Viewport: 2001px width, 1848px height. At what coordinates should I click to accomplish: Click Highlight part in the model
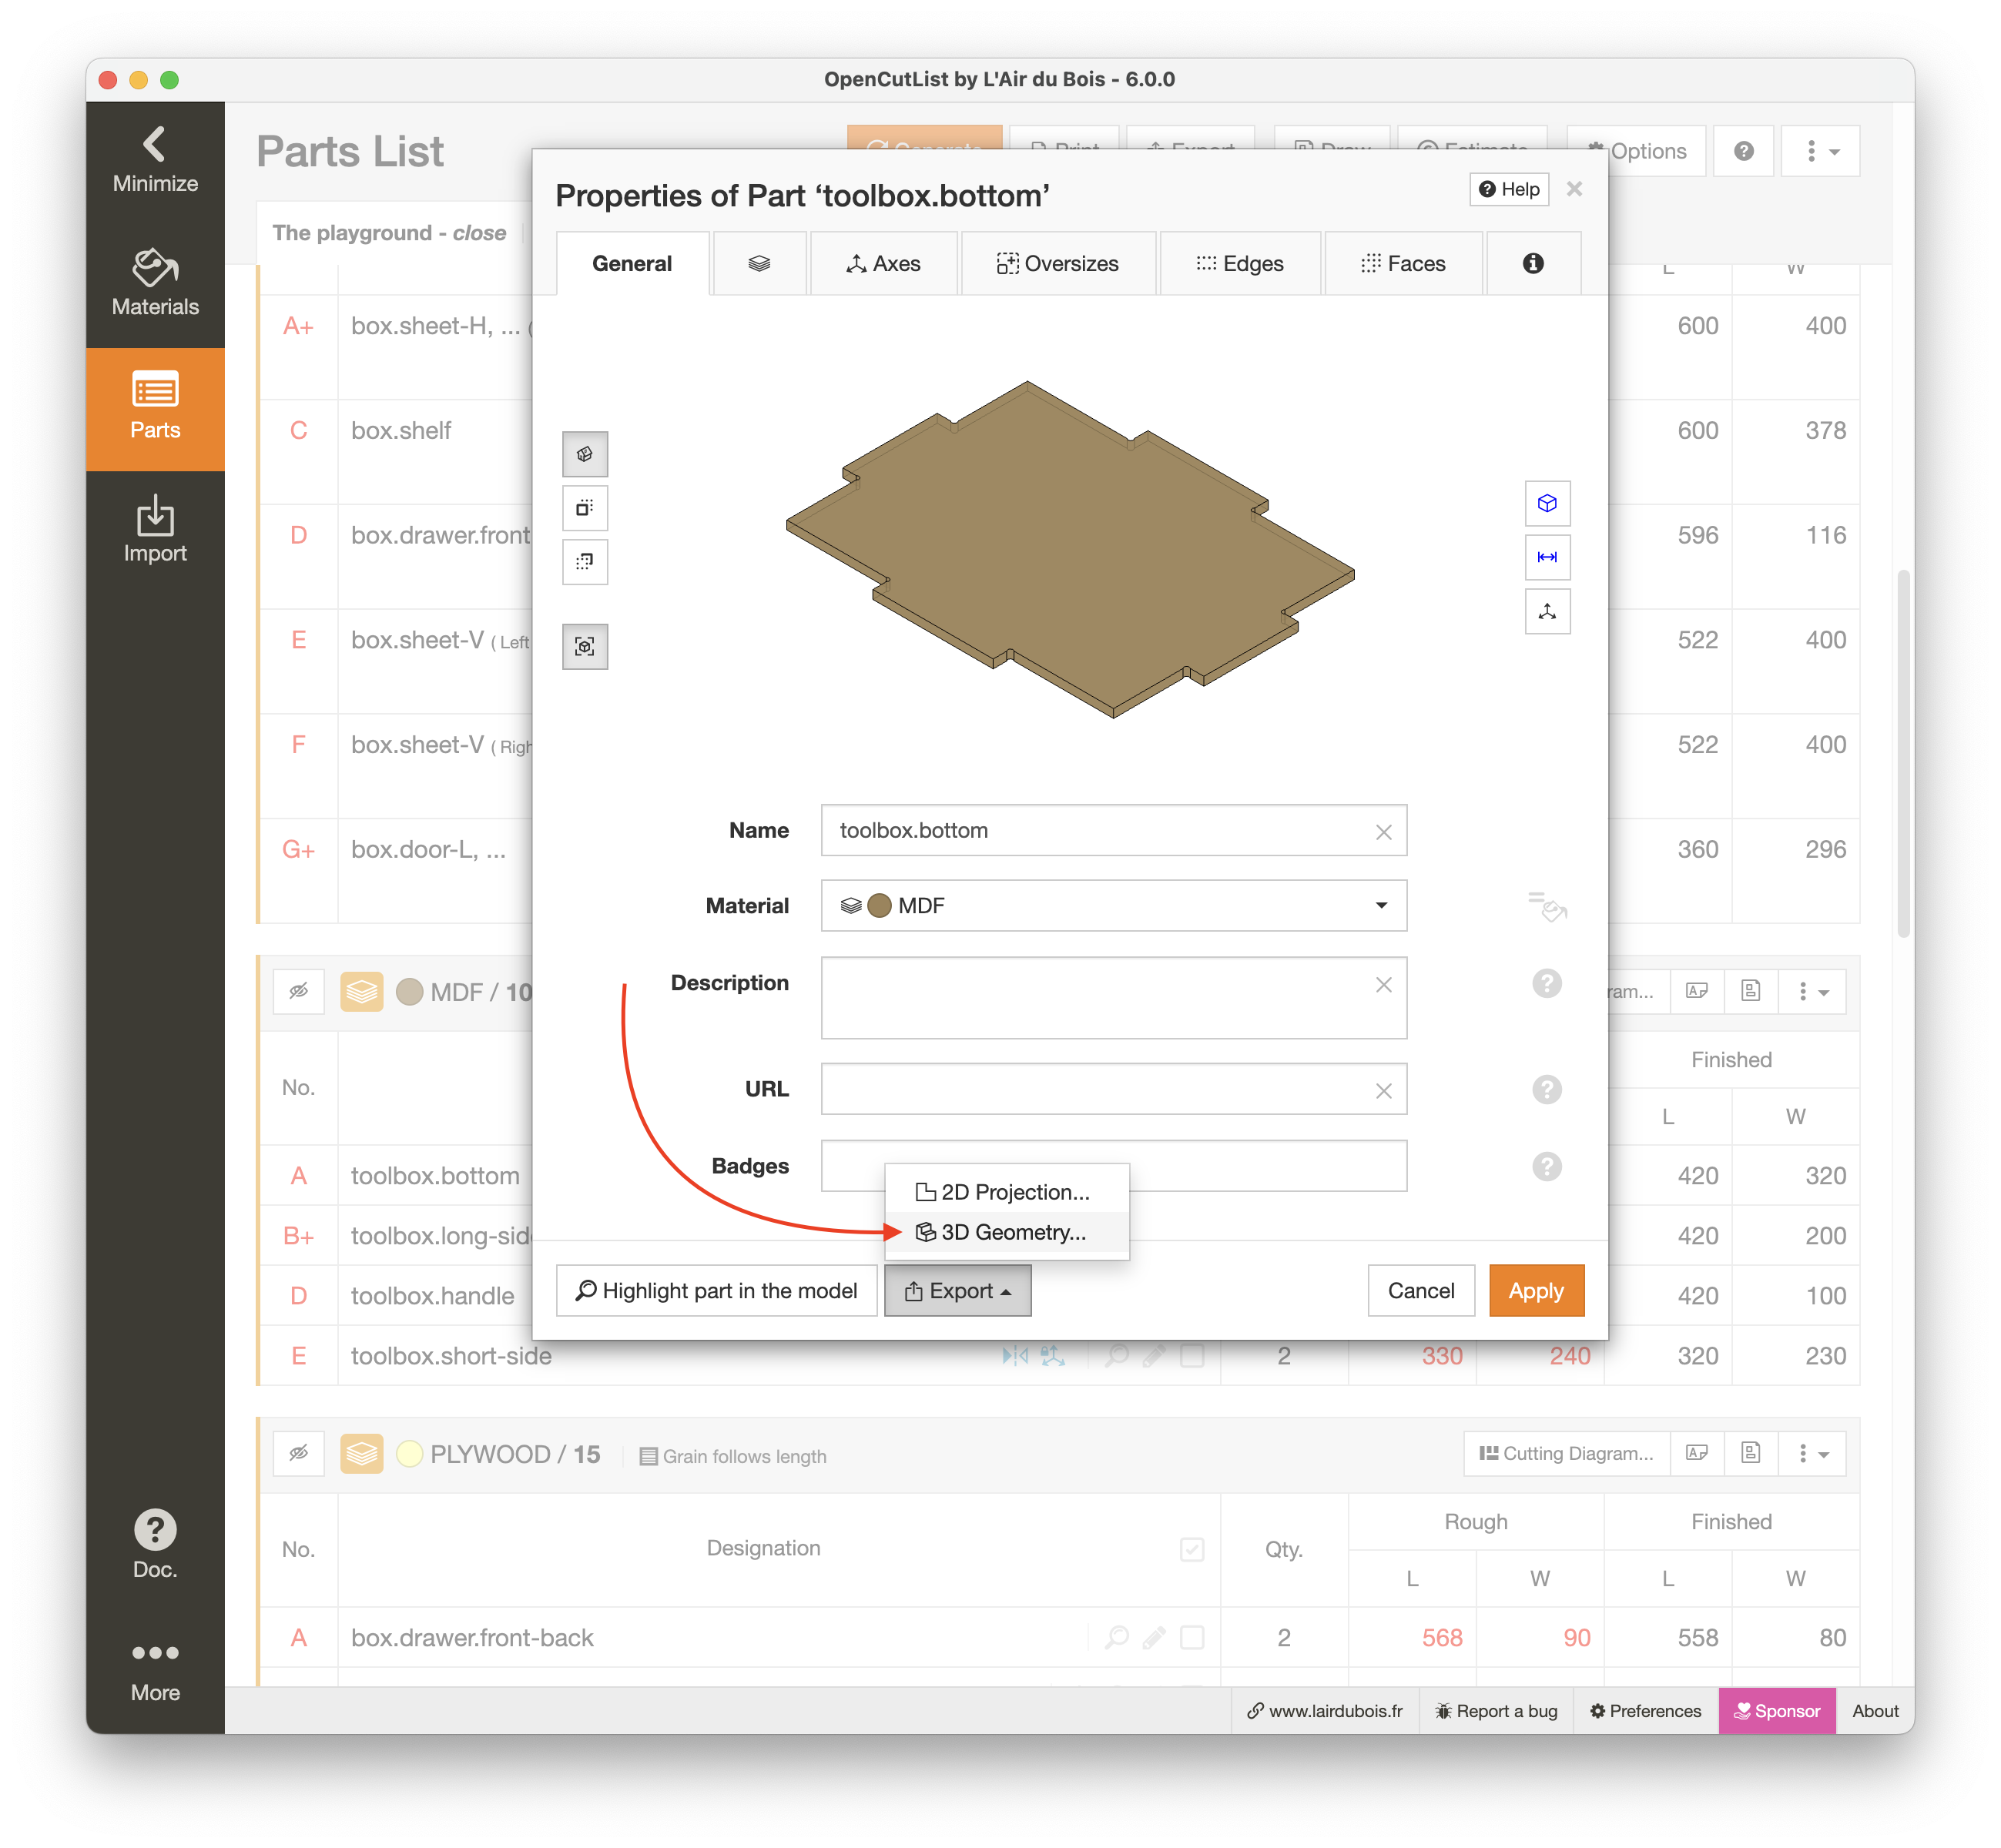716,1291
